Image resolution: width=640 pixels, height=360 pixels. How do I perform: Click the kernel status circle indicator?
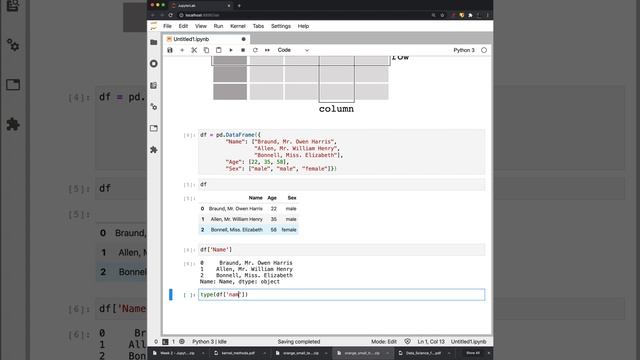484,50
